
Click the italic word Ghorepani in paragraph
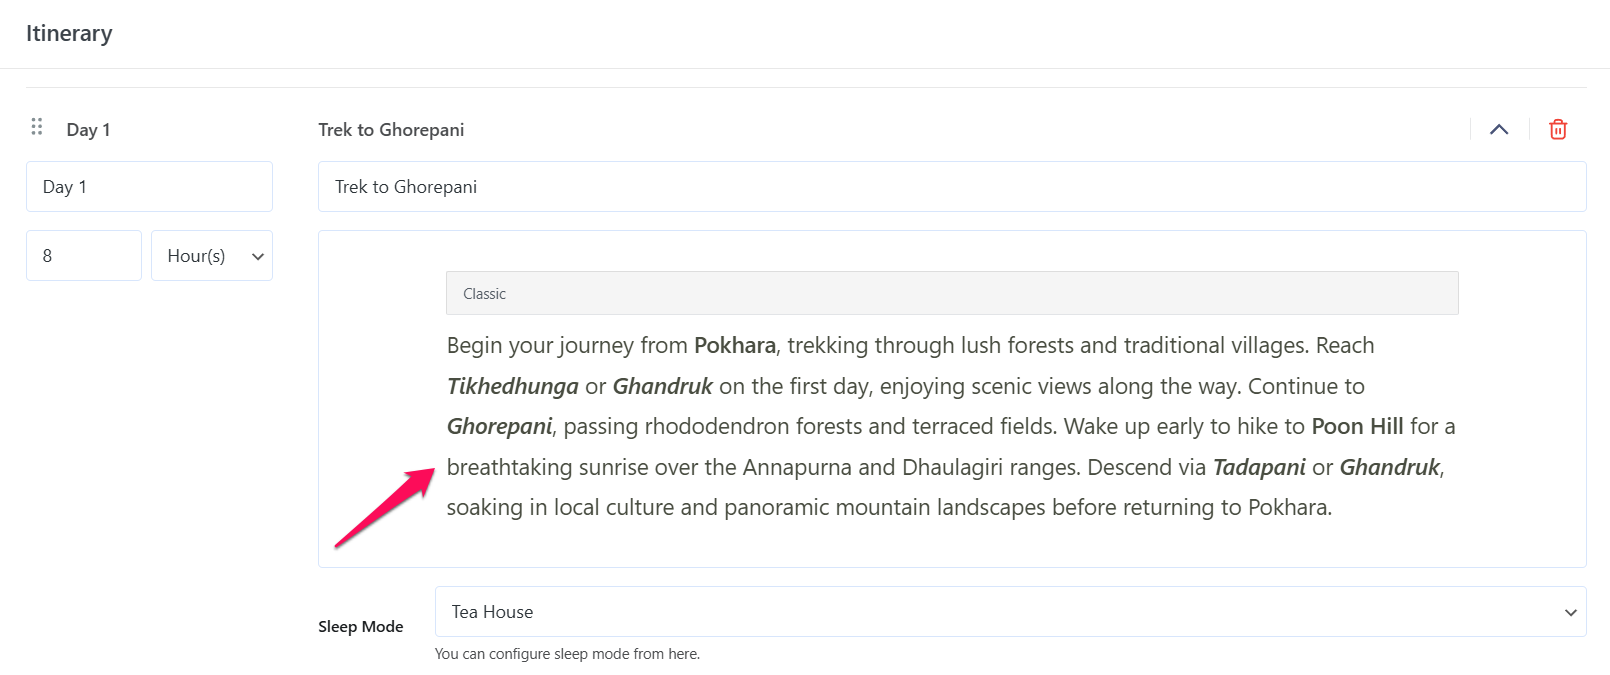(499, 427)
